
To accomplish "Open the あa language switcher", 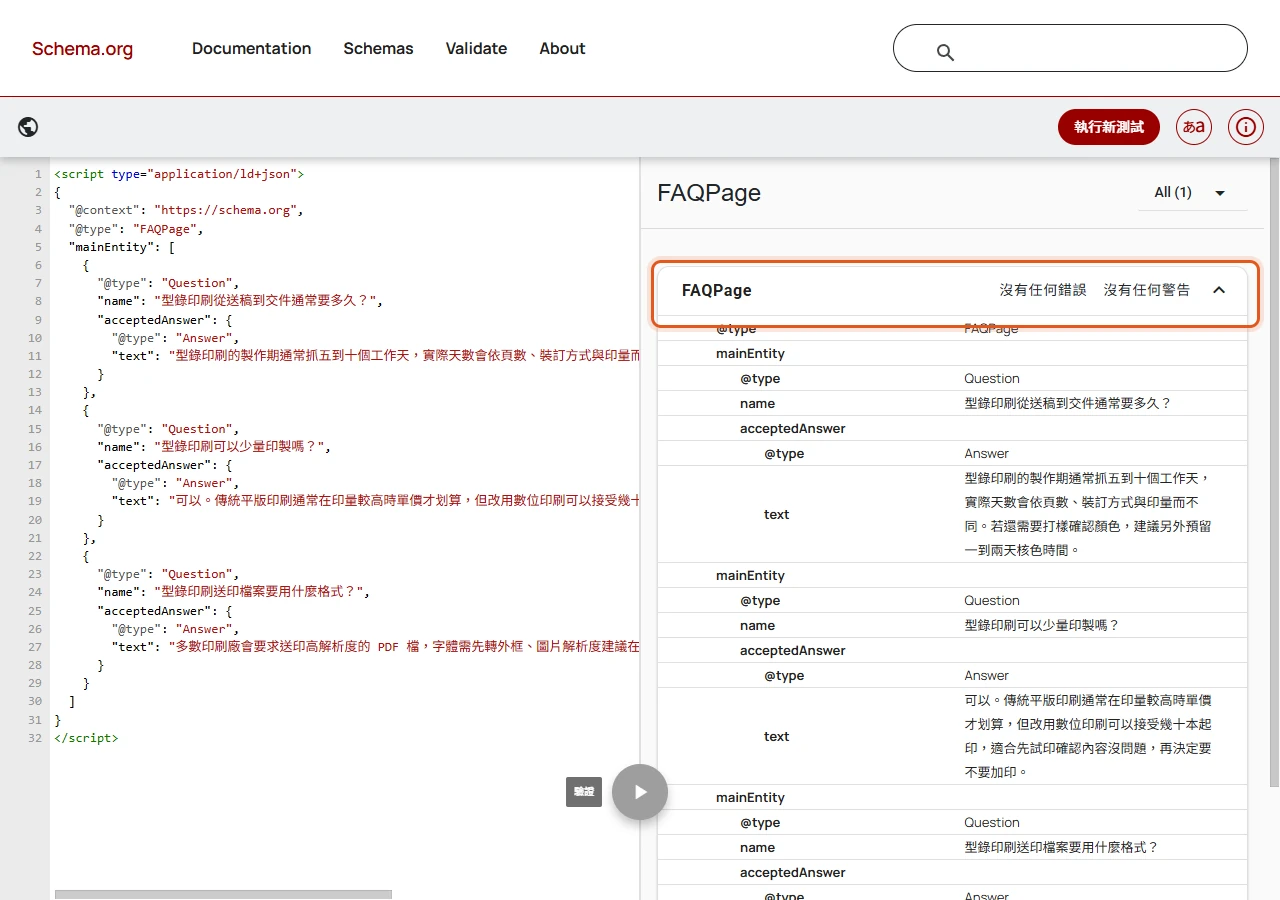I will tap(1194, 127).
